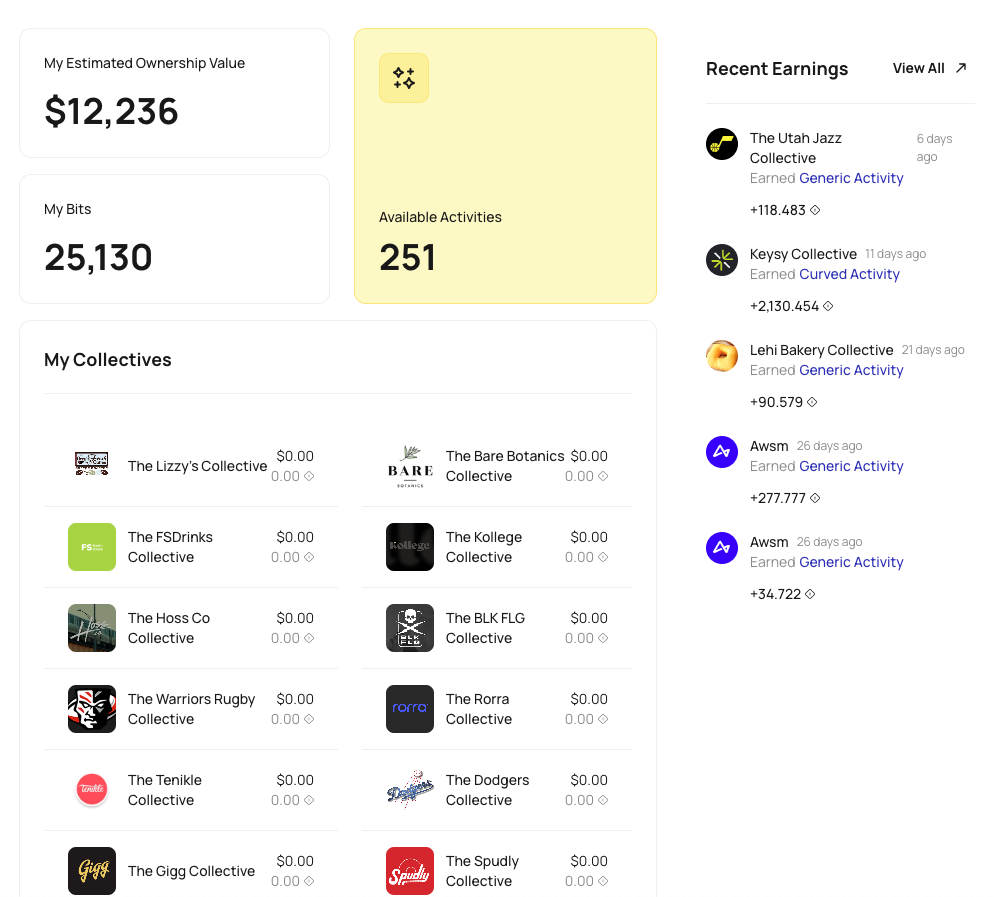Screen dimensions: 994x897
Task: Open The Warriors Rugby Collective name
Action: point(191,709)
